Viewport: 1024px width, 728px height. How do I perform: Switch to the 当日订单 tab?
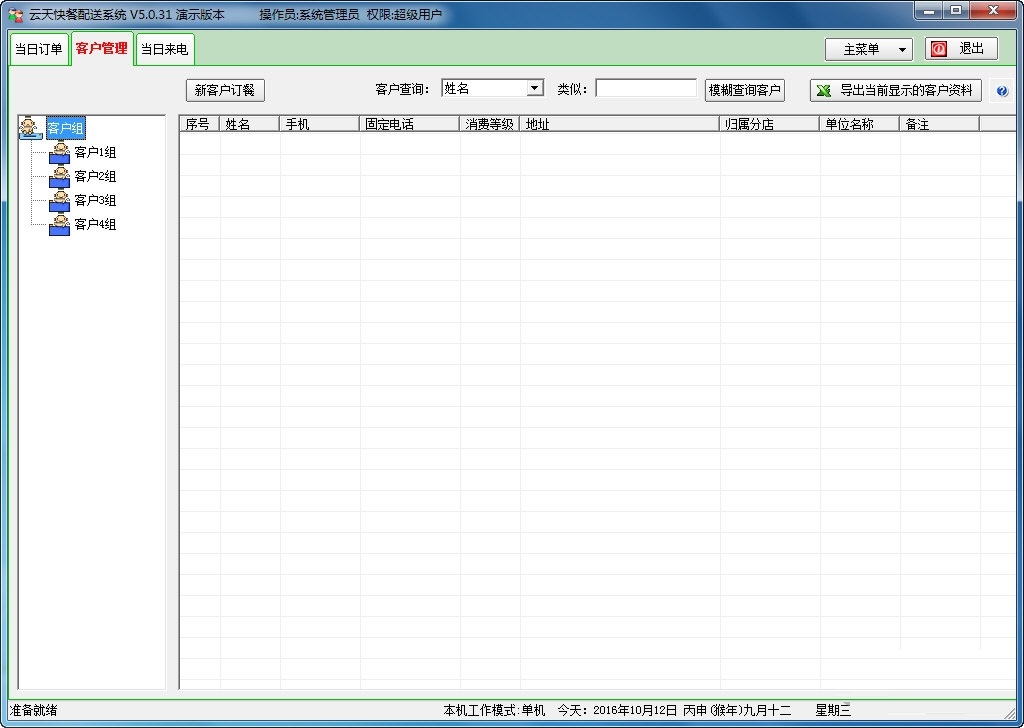39,50
